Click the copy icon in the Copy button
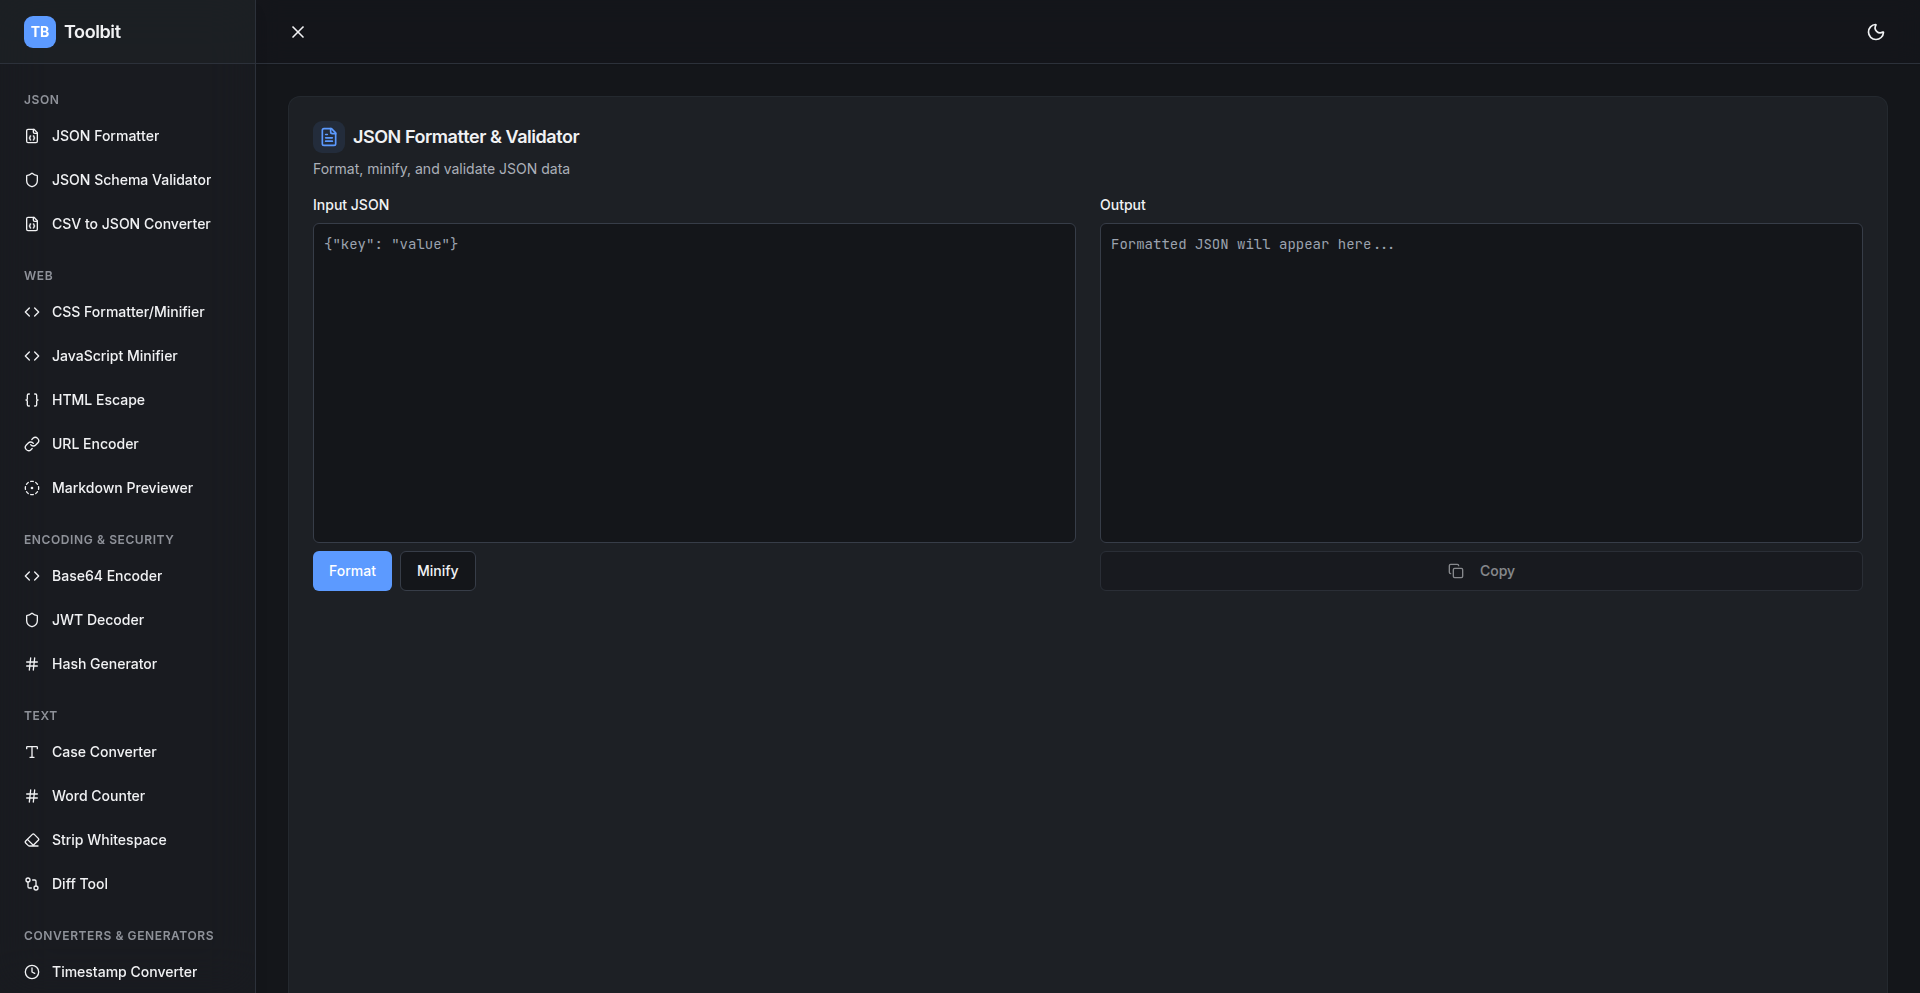Screen dimensions: 1920x993 point(1456,571)
